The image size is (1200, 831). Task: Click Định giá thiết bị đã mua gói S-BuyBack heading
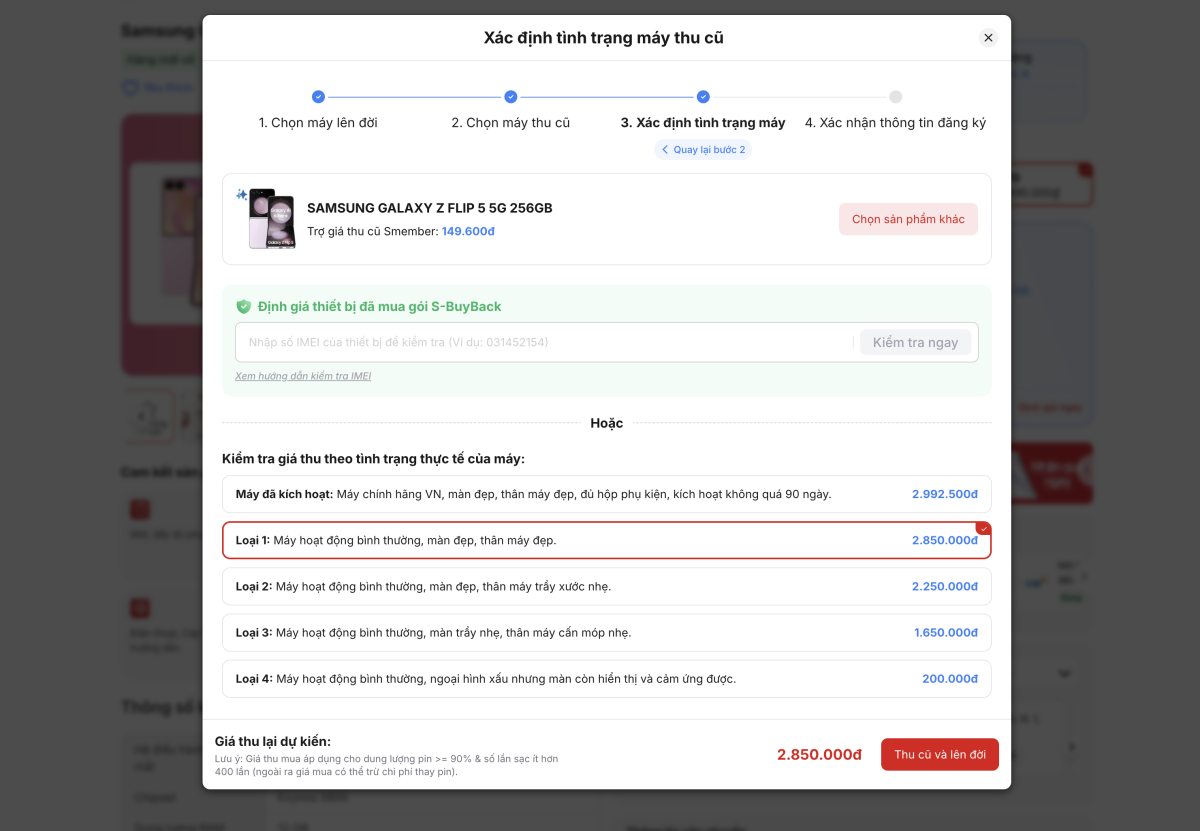380,306
